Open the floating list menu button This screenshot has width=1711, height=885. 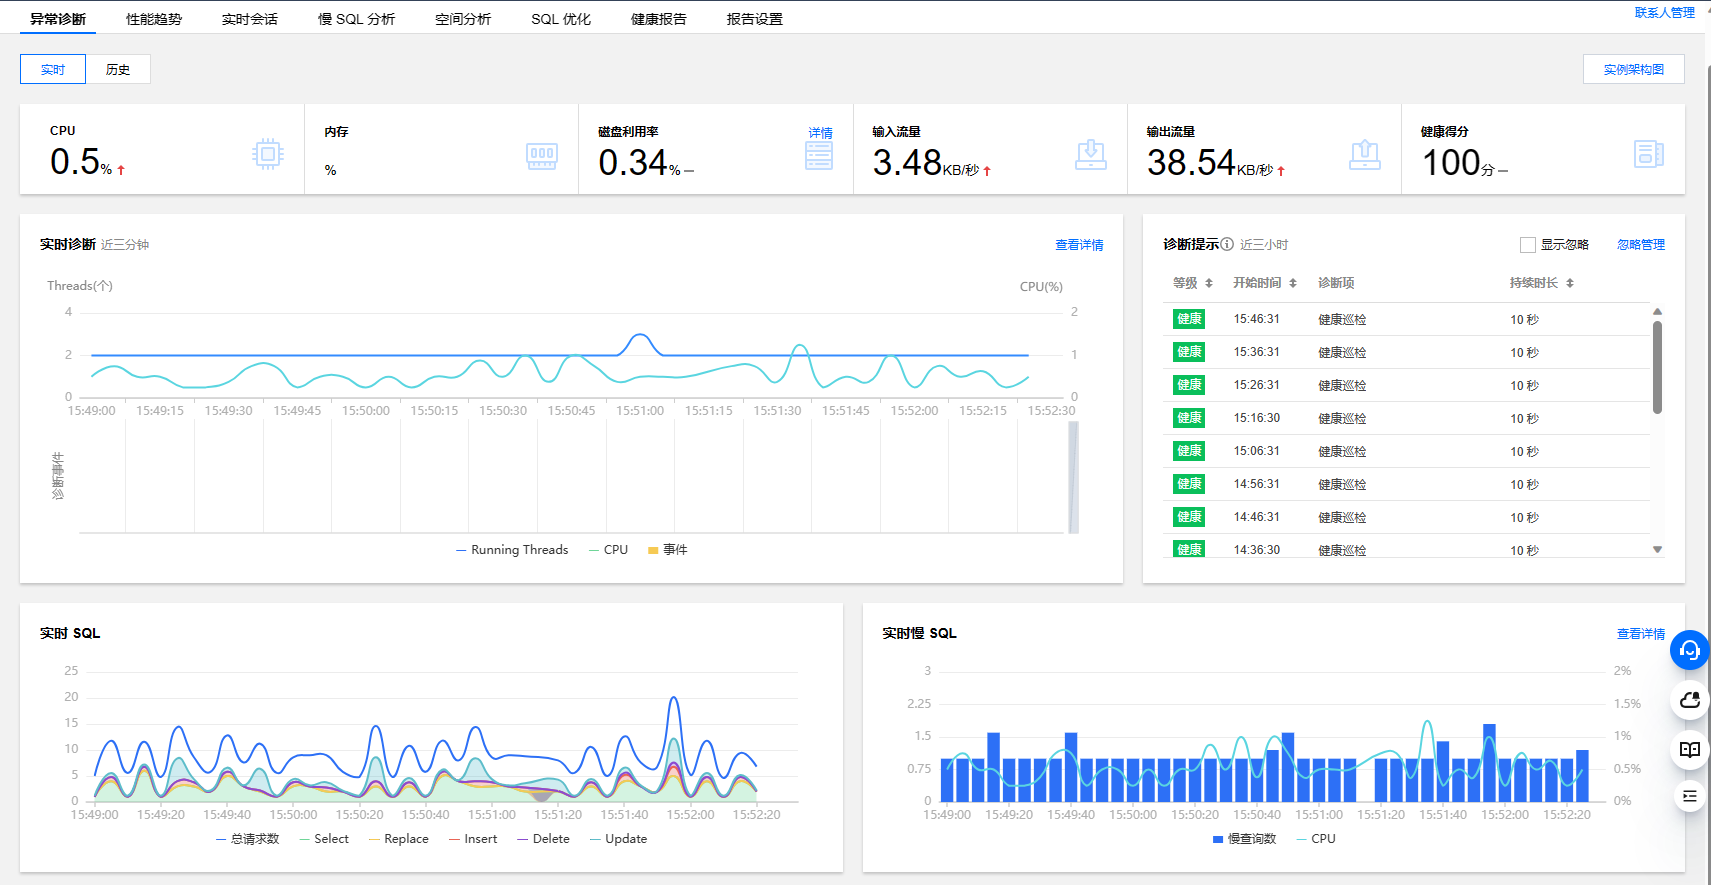[1690, 796]
